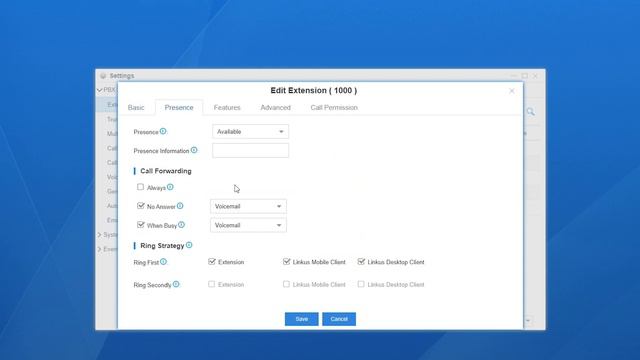Enable the Always call forwarding checkbox
The width and height of the screenshot is (640, 360).
pyautogui.click(x=140, y=187)
